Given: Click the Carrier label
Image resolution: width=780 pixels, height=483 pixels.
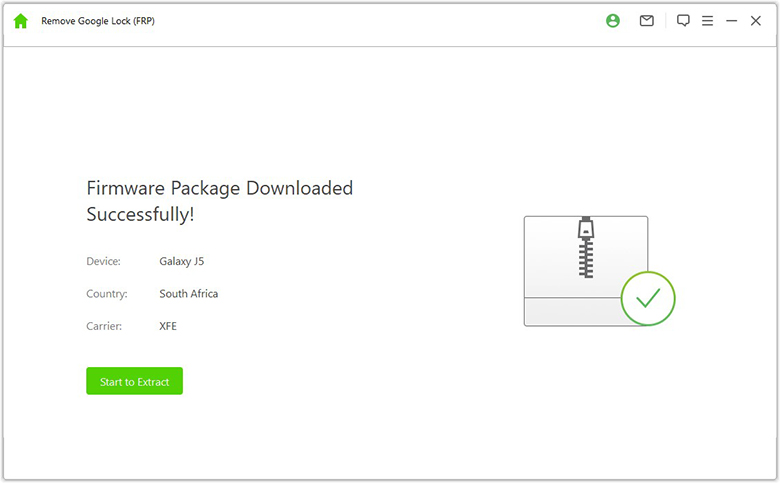Looking at the screenshot, I should point(105,326).
